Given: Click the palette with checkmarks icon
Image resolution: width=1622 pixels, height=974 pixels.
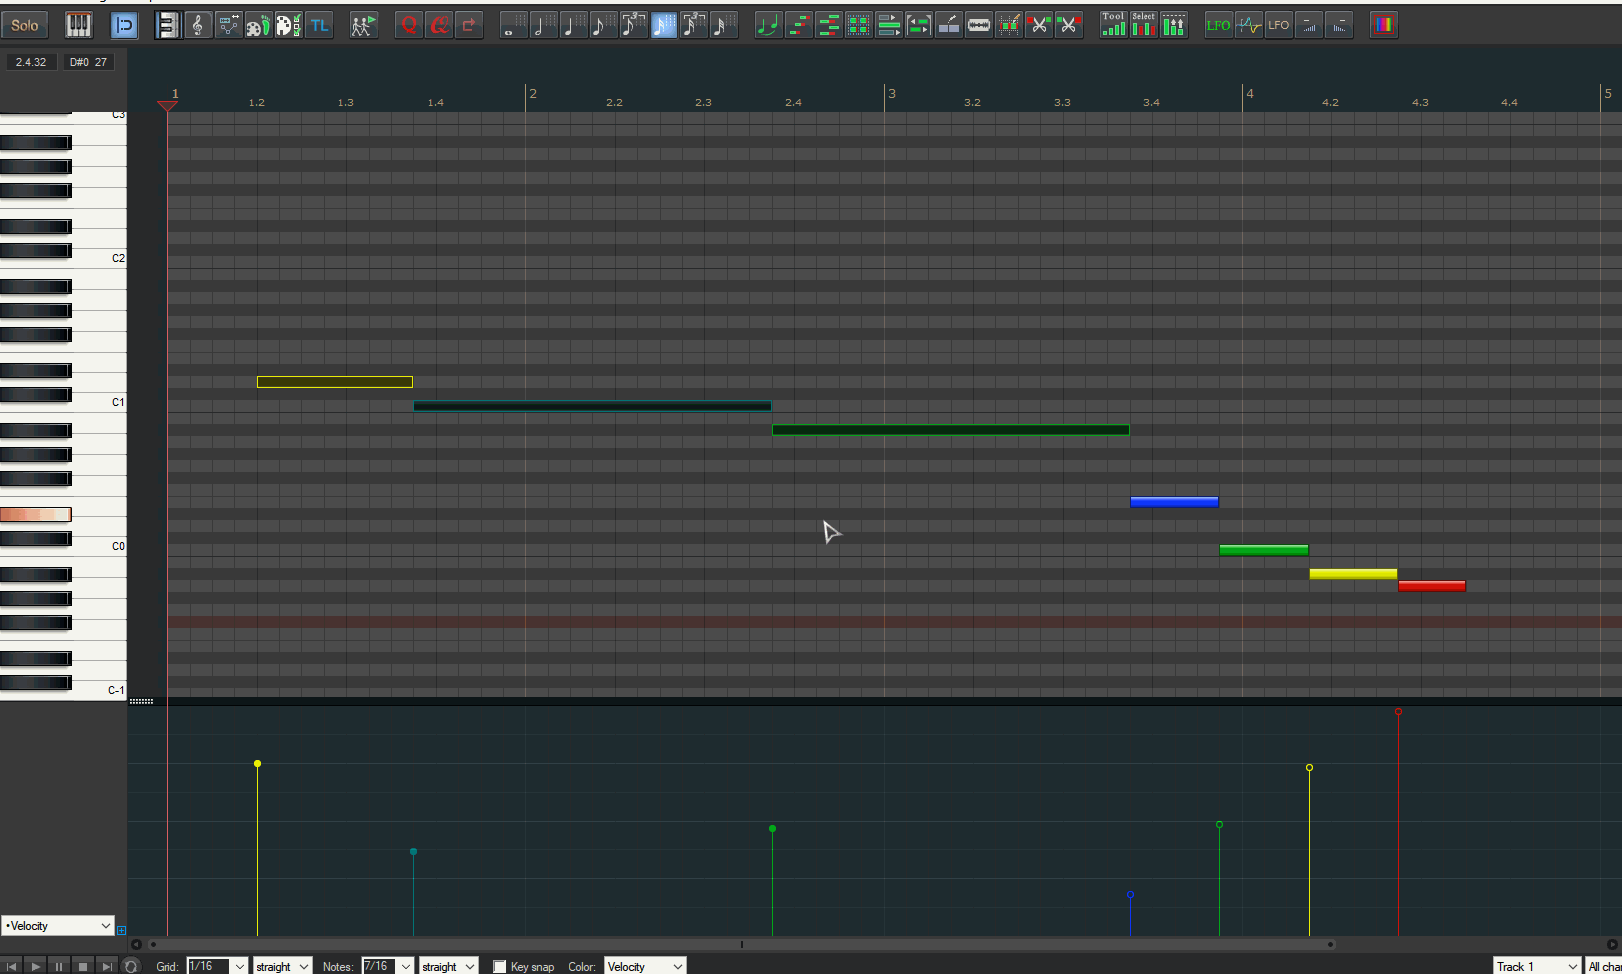Looking at the screenshot, I should (288, 25).
